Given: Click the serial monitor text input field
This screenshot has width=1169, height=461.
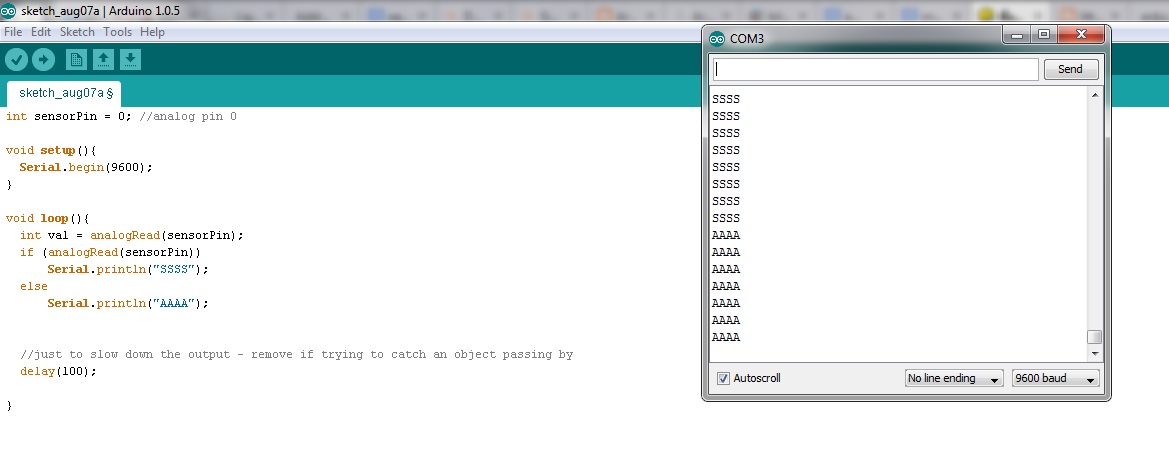Looking at the screenshot, I should point(875,69).
